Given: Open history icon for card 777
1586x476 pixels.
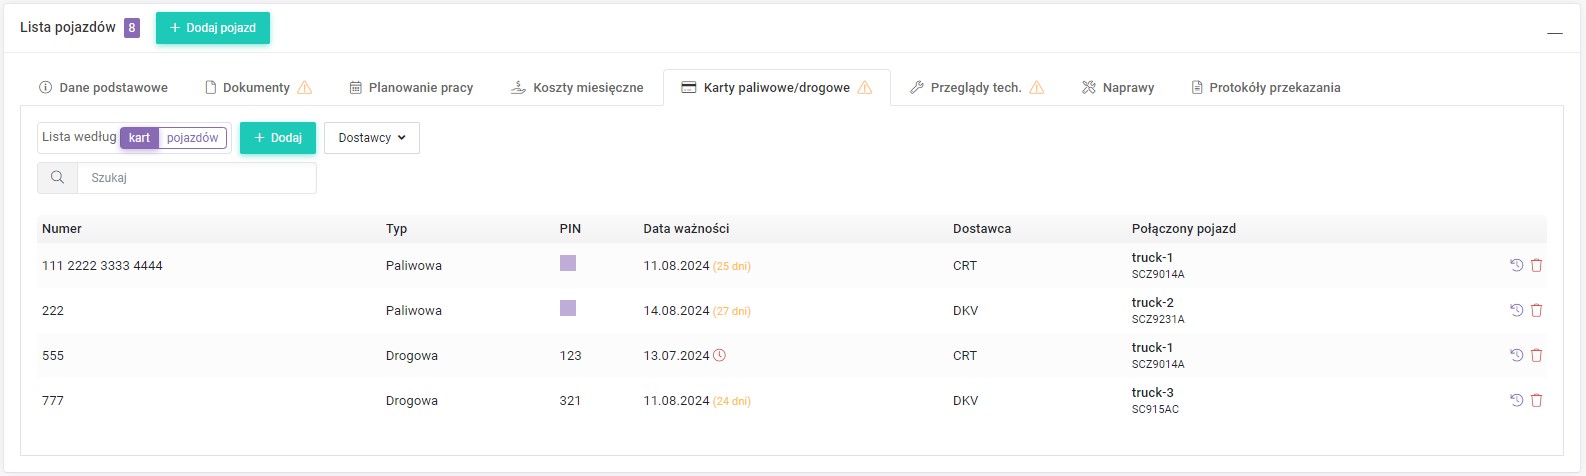Looking at the screenshot, I should [x=1516, y=400].
